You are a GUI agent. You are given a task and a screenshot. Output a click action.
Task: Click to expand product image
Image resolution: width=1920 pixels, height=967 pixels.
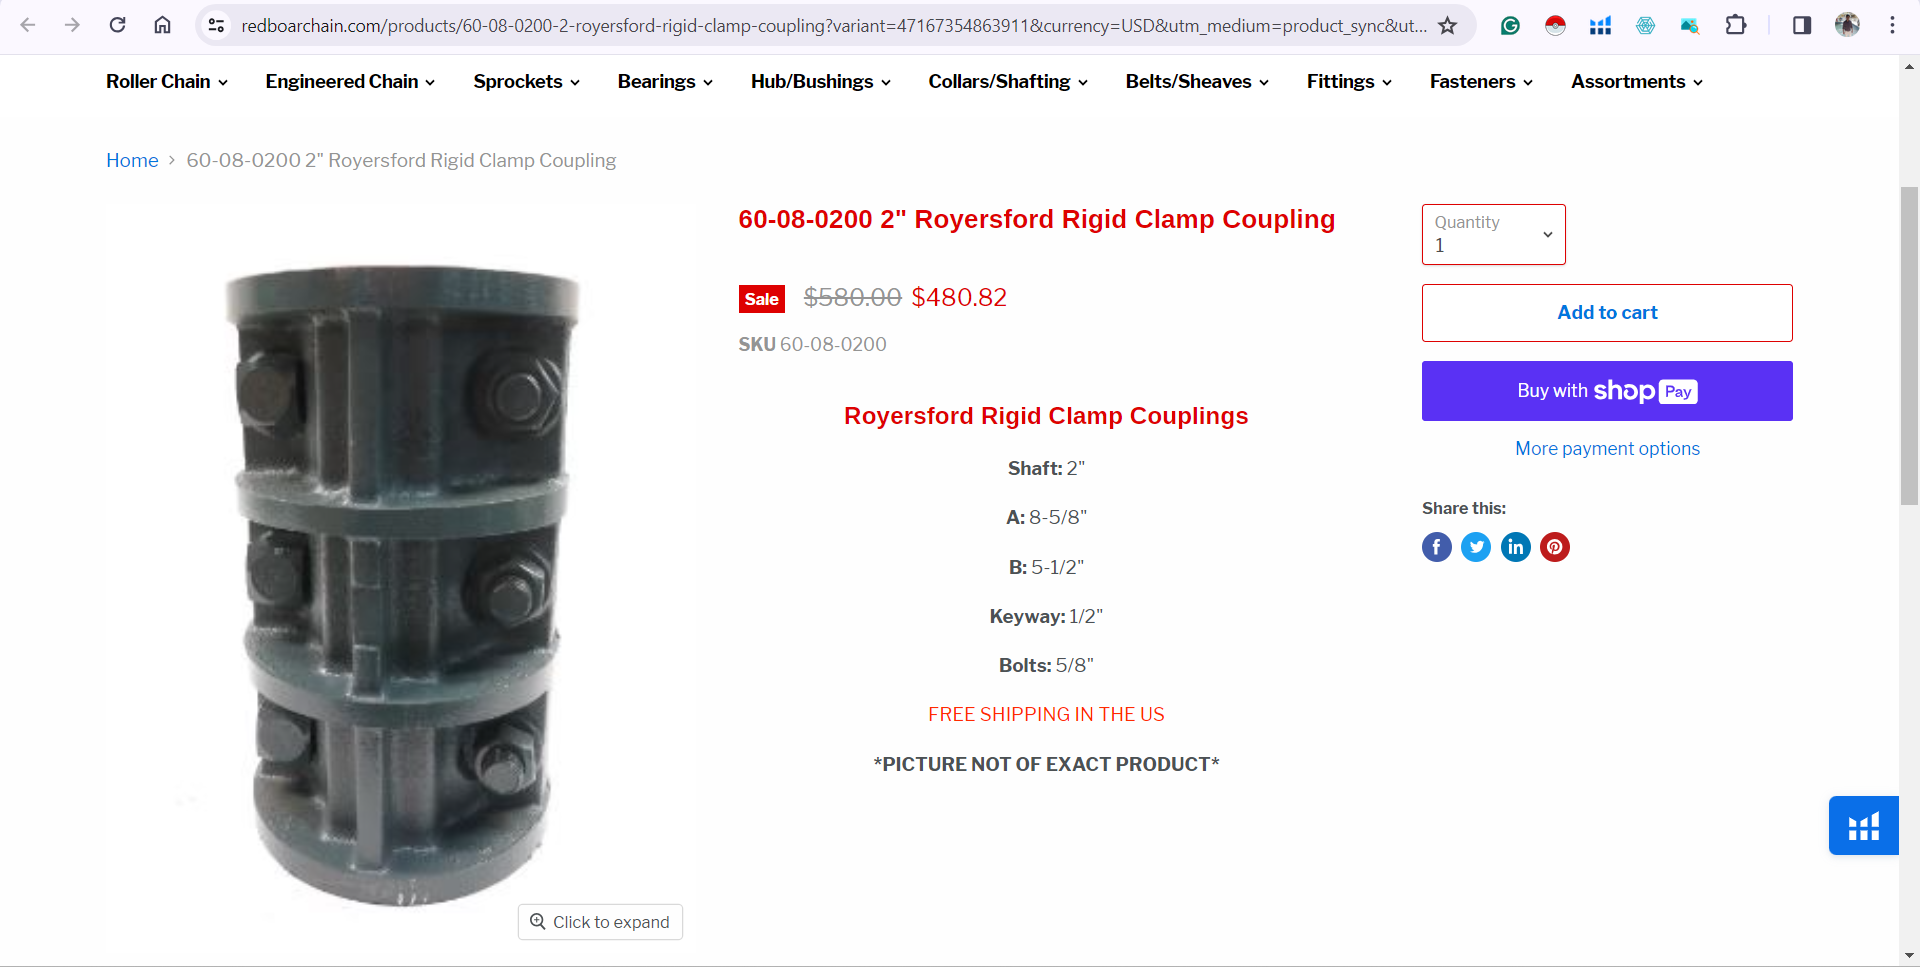pyautogui.click(x=600, y=922)
